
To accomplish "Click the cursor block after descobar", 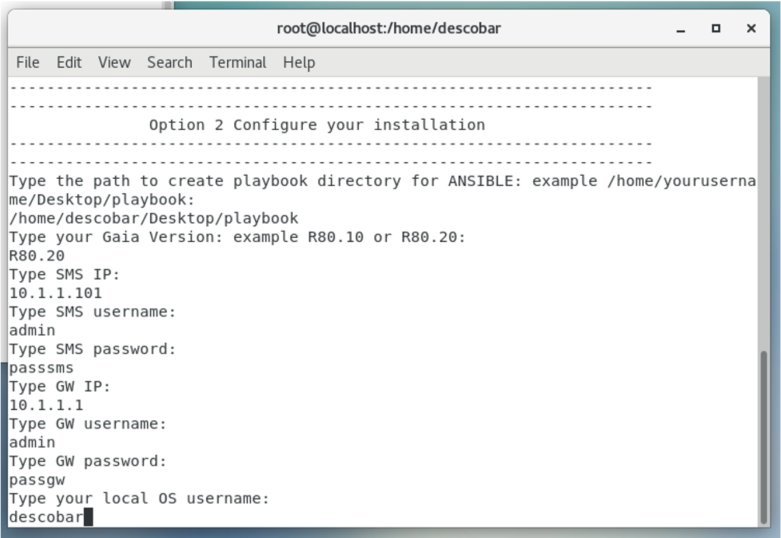I will pos(88,517).
